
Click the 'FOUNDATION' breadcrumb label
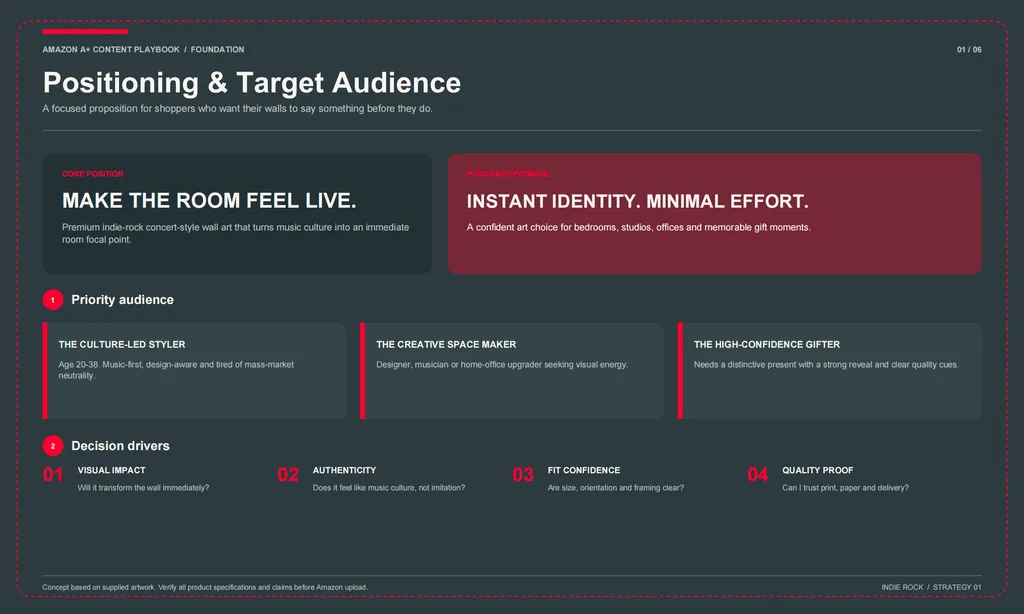click(x=217, y=50)
